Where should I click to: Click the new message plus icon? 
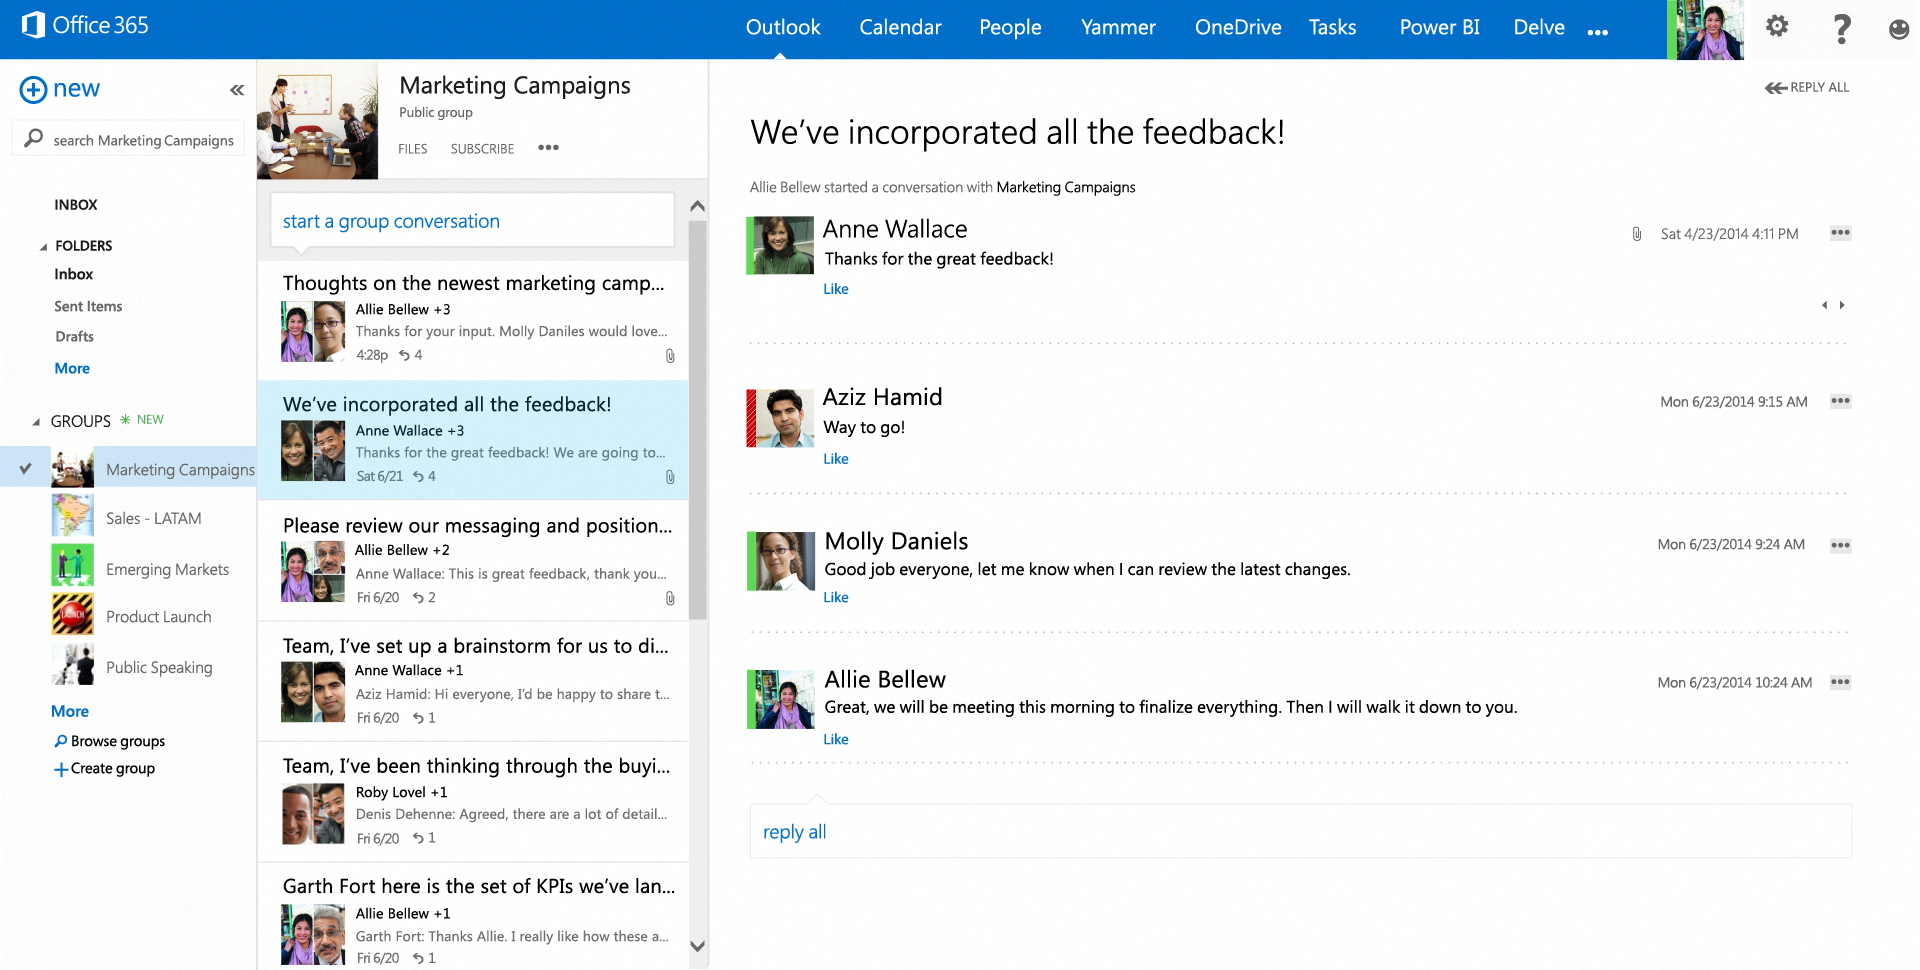pyautogui.click(x=33, y=90)
